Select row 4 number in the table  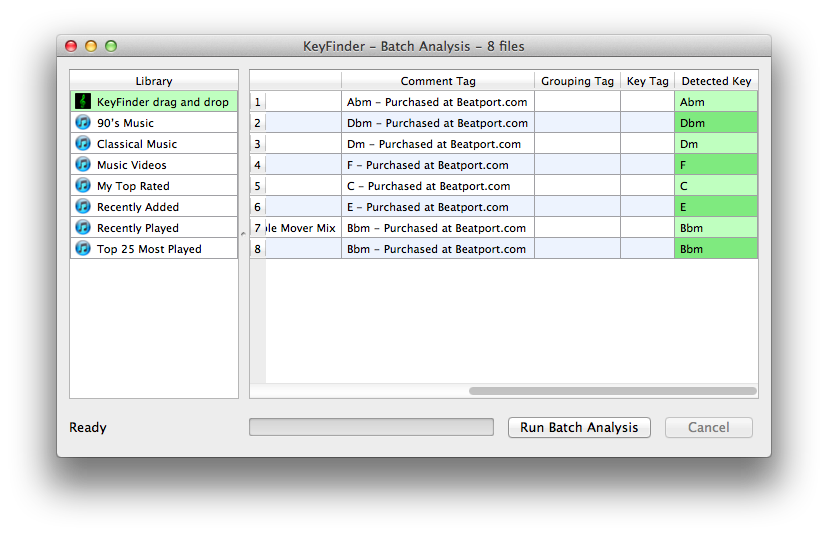[258, 165]
